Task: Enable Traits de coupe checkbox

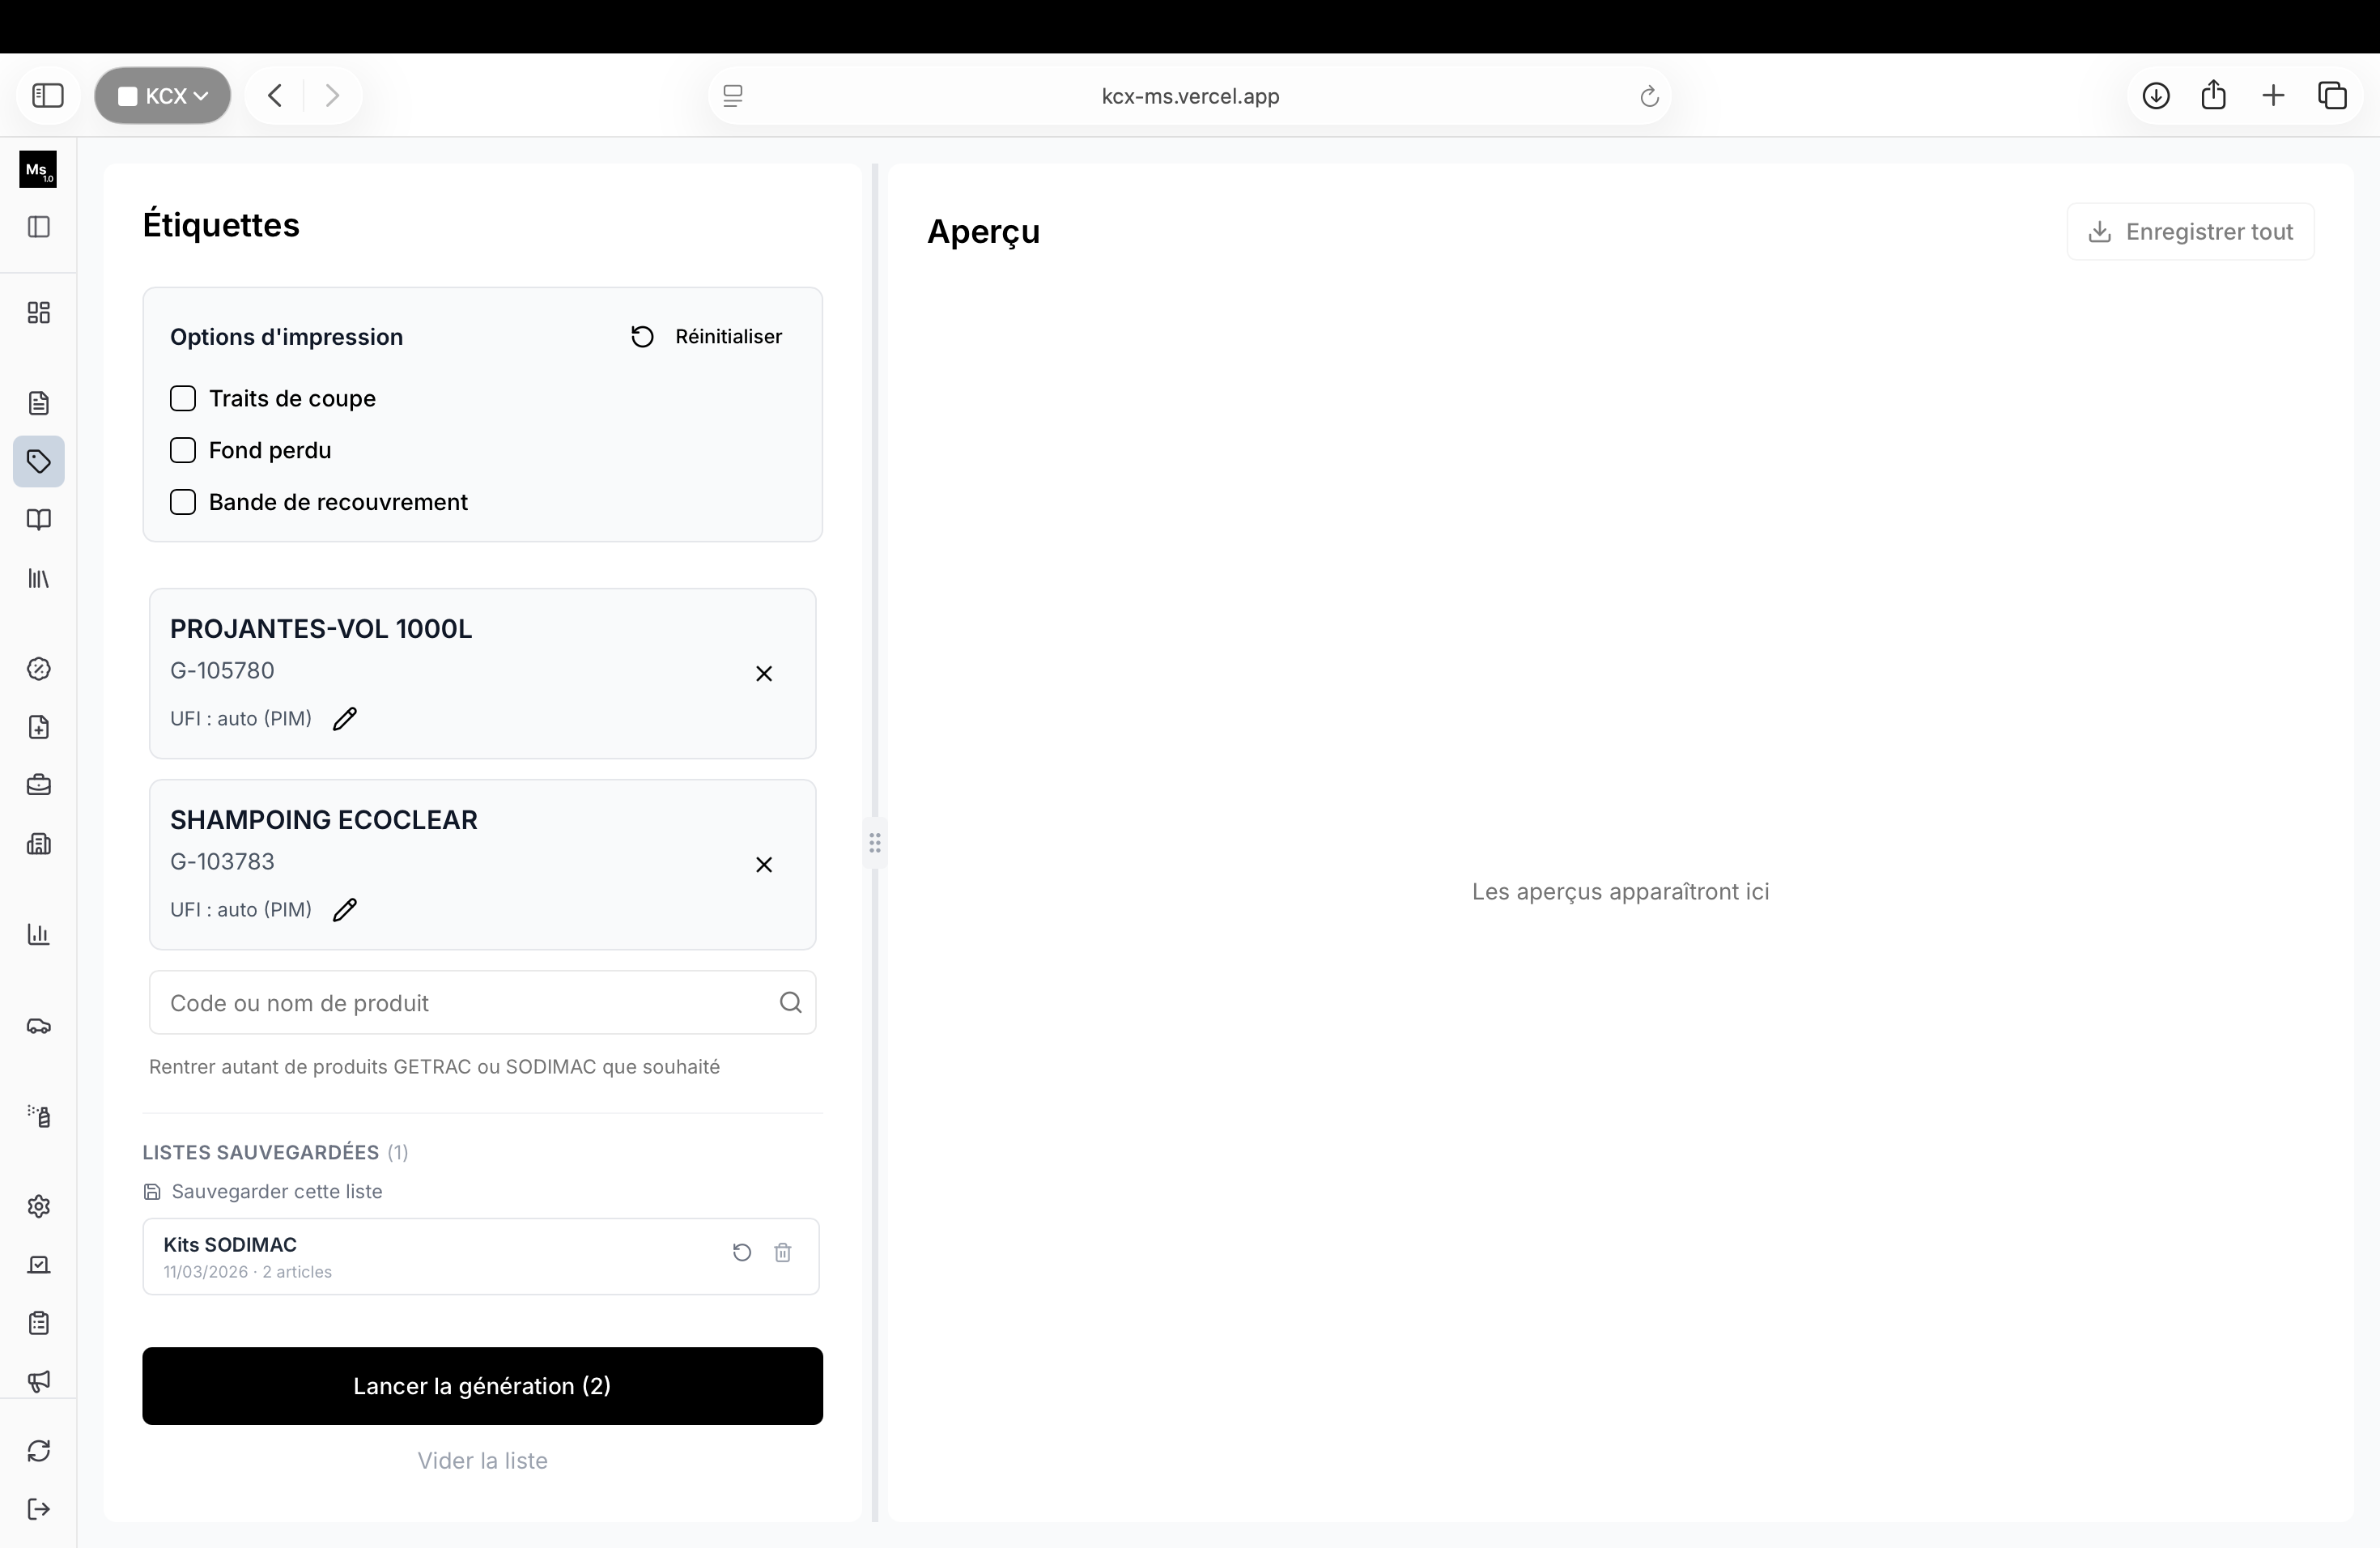Action: coord(183,399)
